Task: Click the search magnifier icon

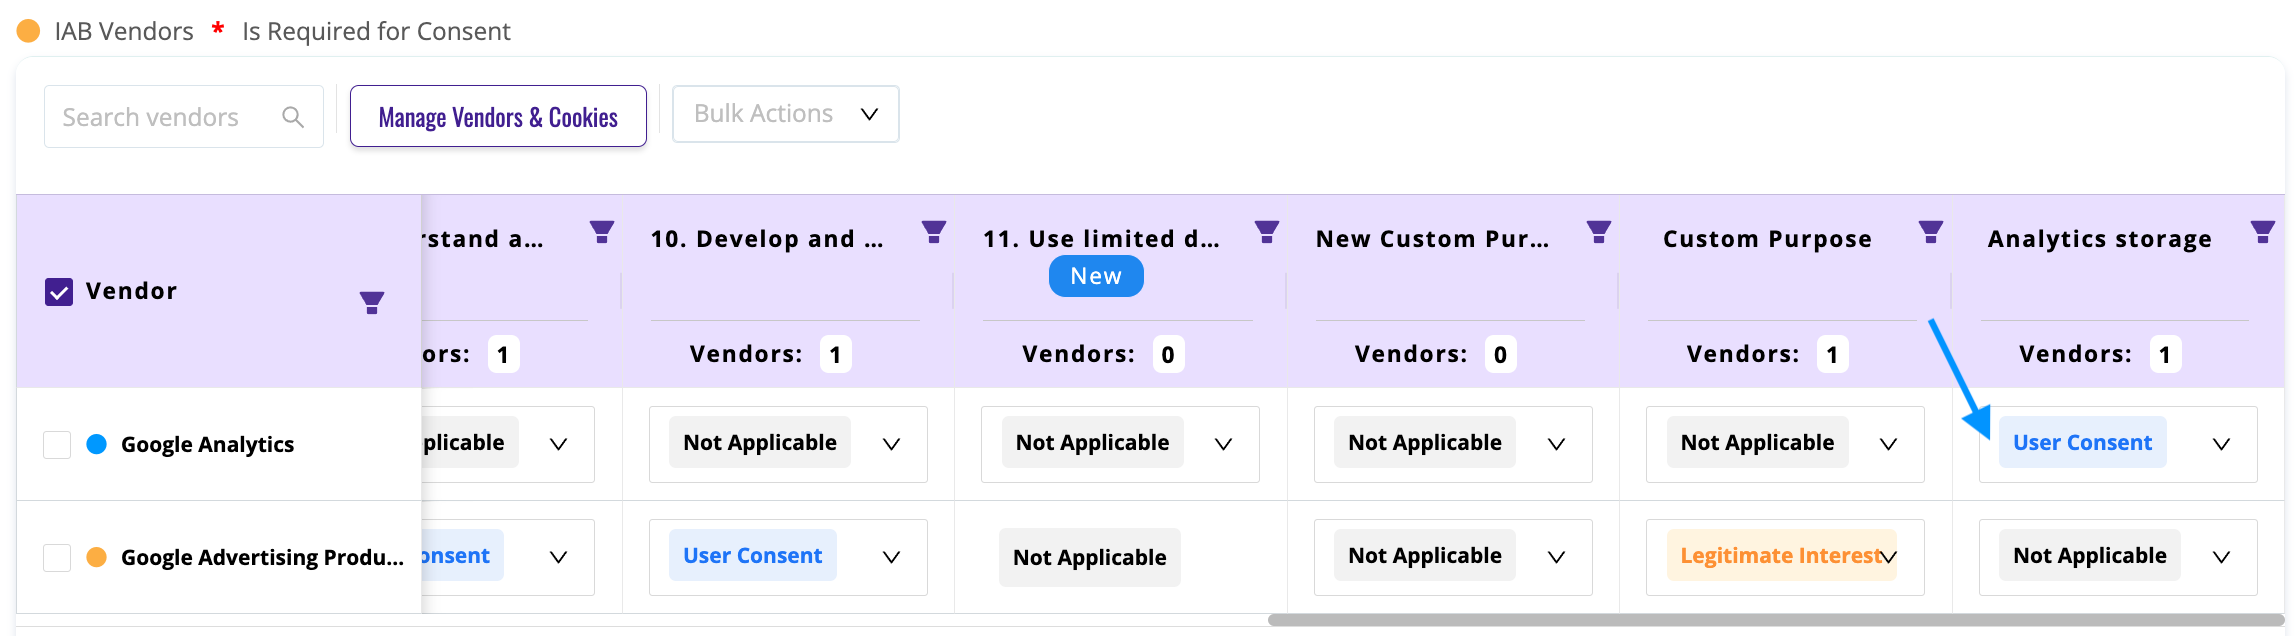Action: (x=293, y=117)
